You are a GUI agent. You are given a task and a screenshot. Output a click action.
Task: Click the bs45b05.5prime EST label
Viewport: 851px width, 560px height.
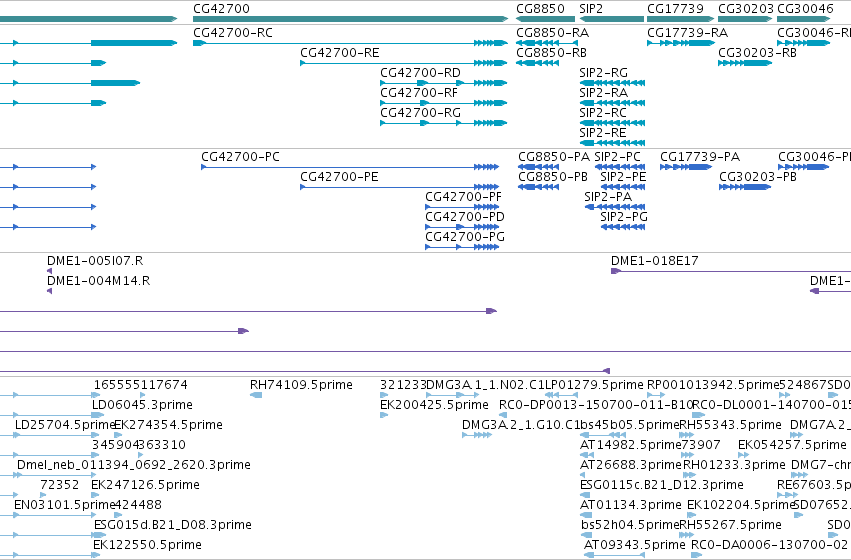tap(630, 425)
